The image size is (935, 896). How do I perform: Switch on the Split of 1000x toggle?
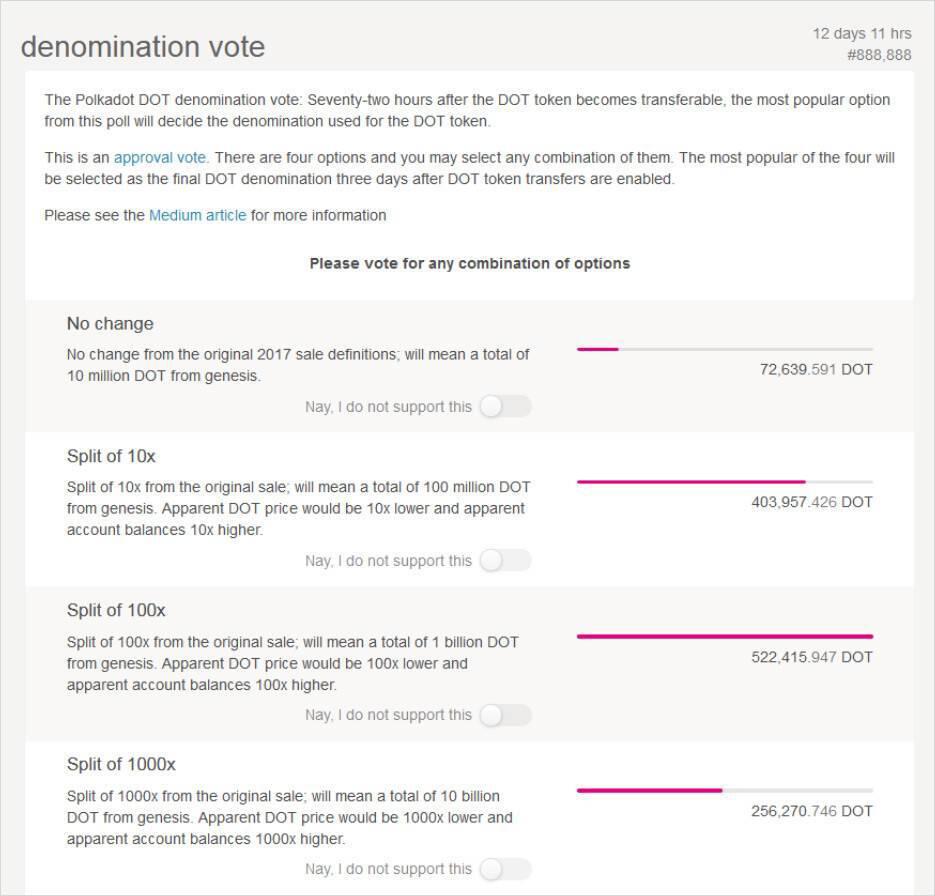tap(504, 869)
